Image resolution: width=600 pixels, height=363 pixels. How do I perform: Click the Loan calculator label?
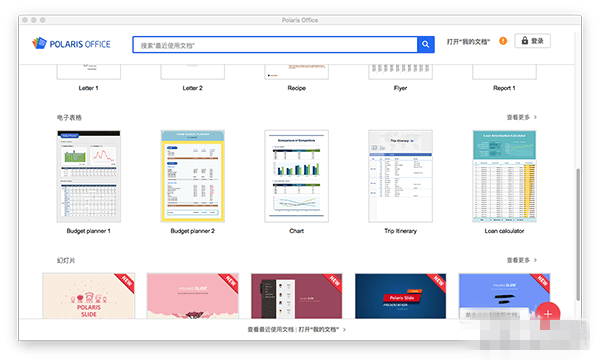click(504, 231)
